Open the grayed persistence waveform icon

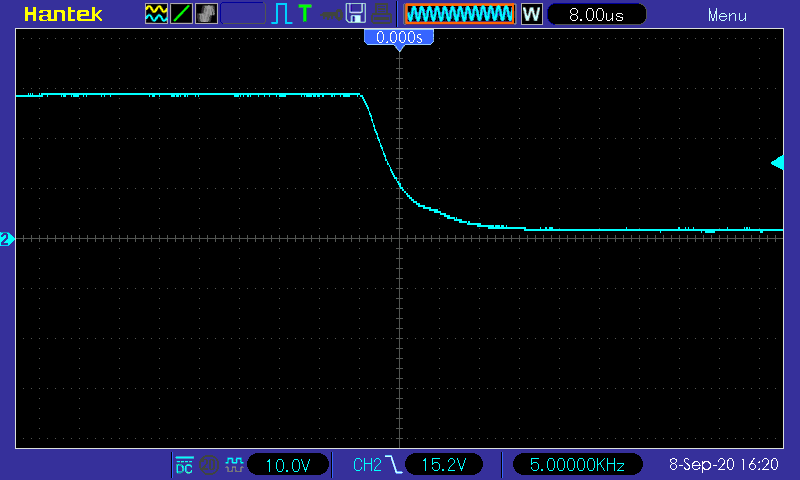click(x=206, y=14)
